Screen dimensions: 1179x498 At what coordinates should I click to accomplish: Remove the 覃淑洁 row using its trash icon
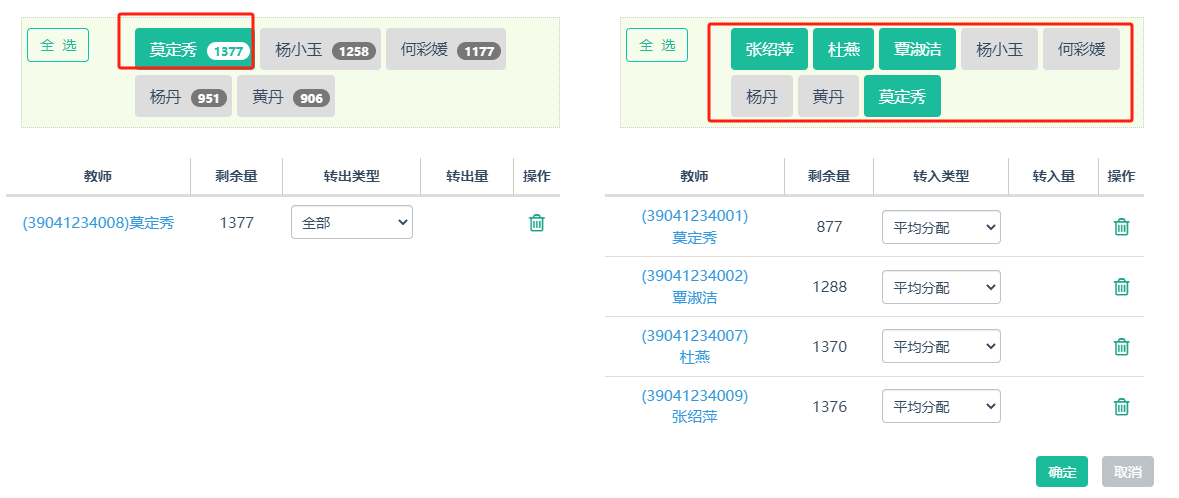click(x=1122, y=287)
